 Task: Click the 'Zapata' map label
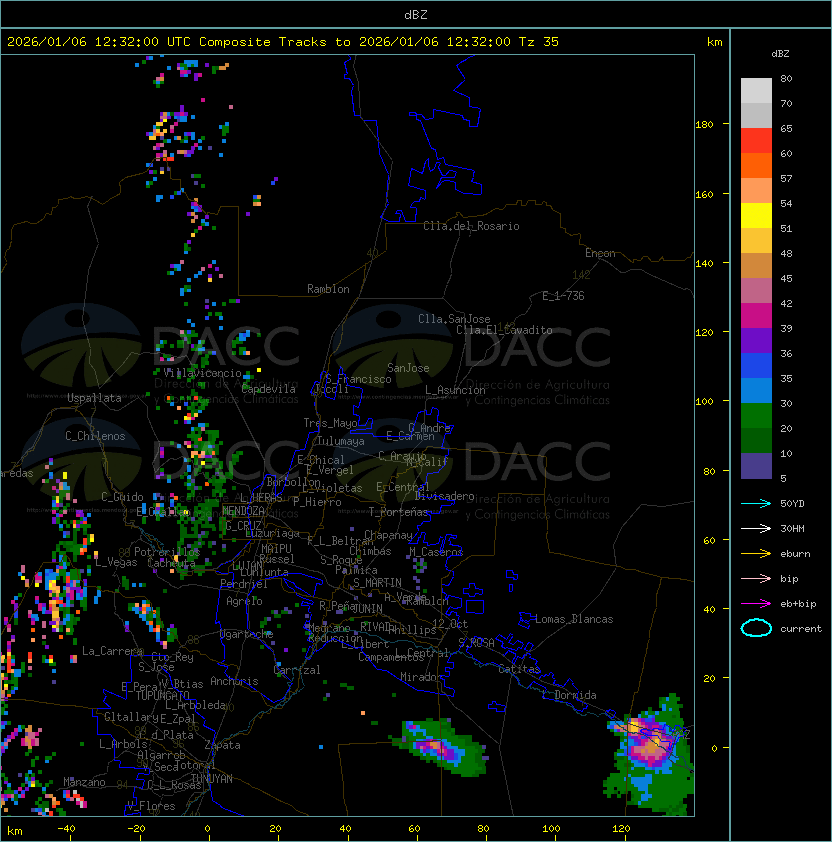(x=222, y=745)
